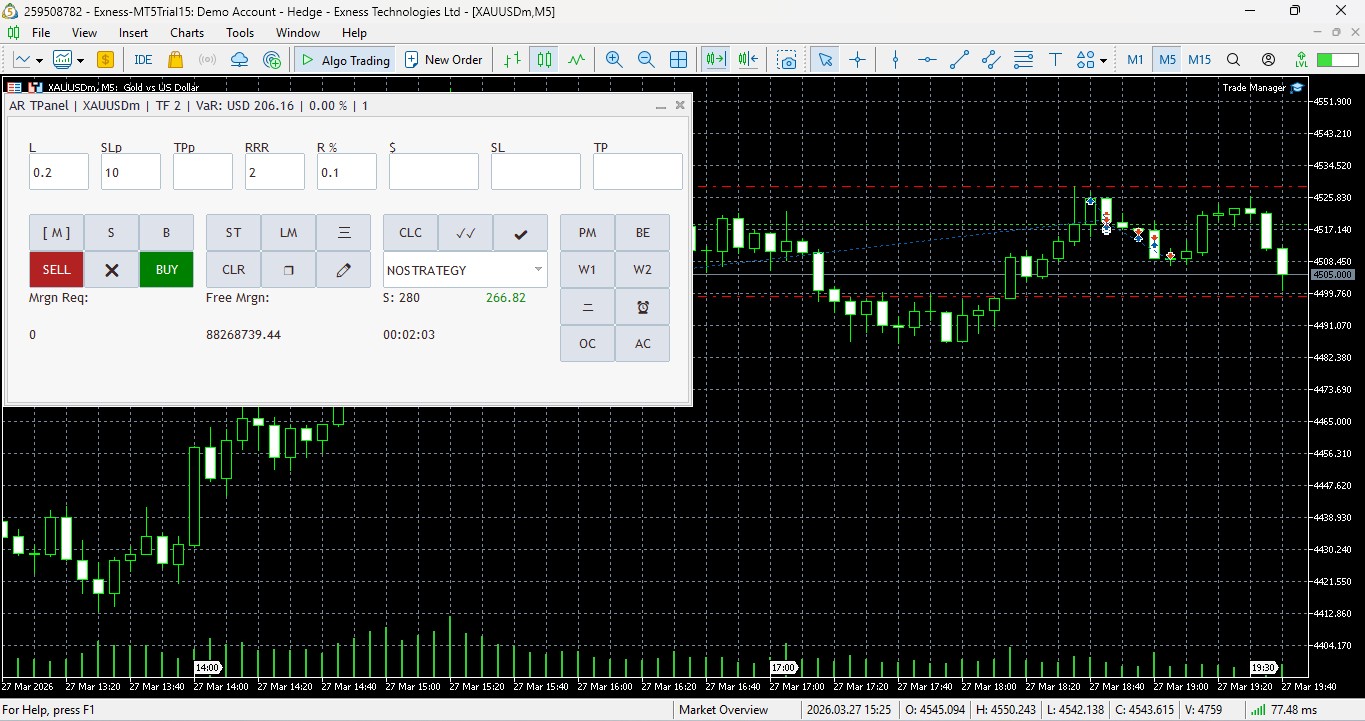Click inside the SLp input field
This screenshot has height=721, width=1365.
[130, 171]
